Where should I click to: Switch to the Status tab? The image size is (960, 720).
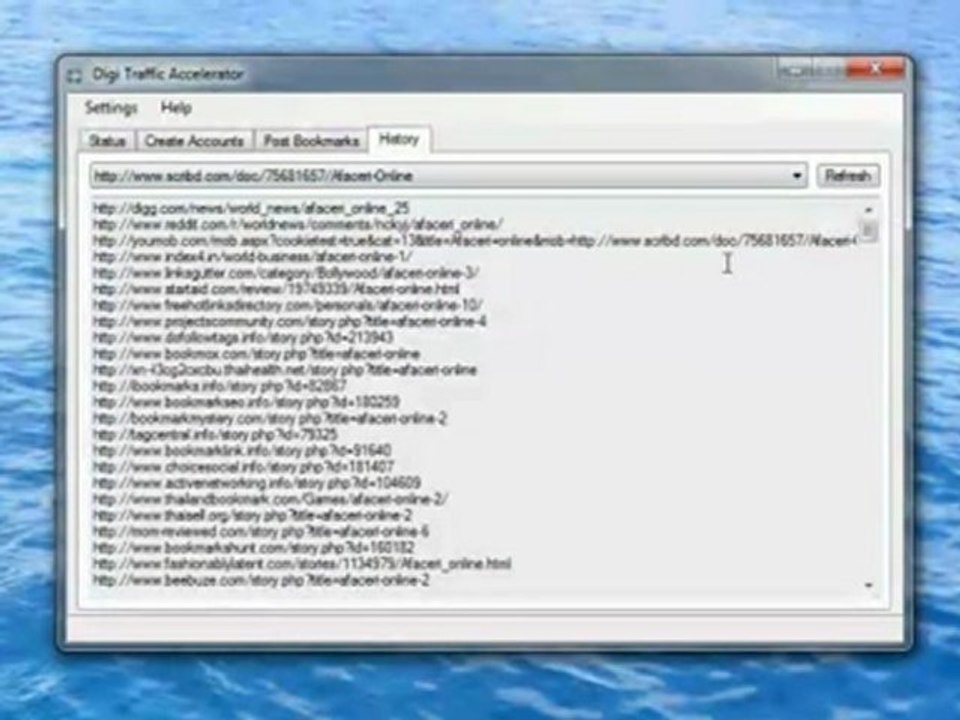(x=107, y=141)
